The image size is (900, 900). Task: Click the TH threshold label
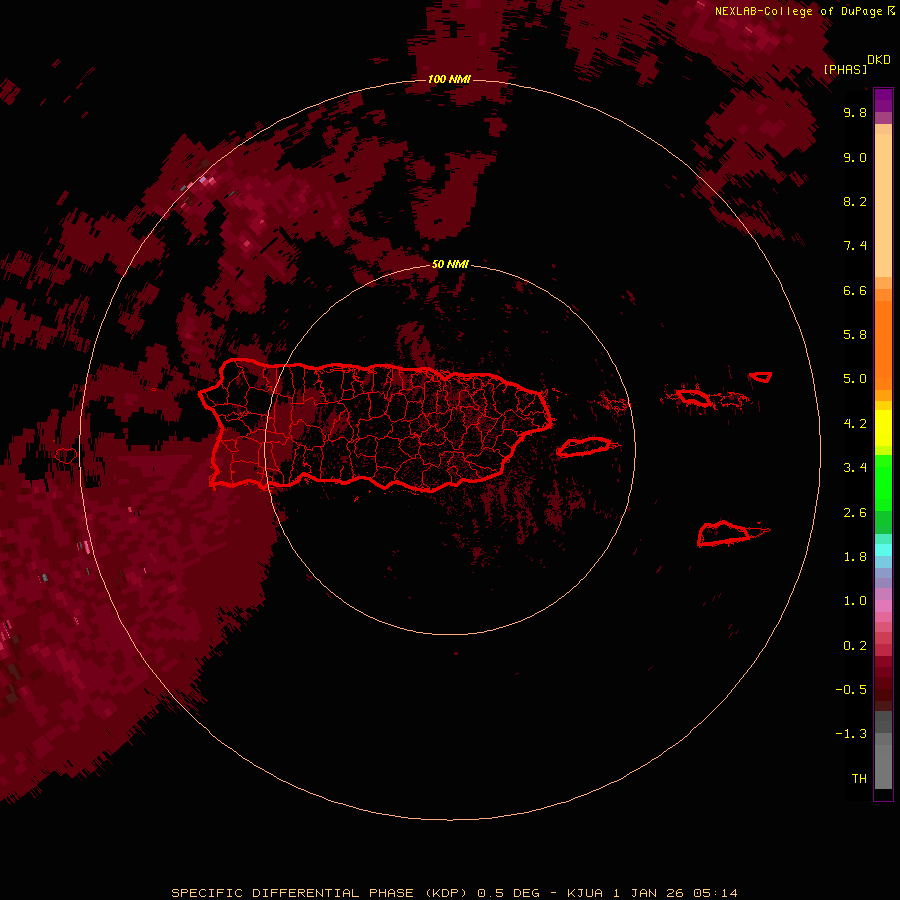[x=859, y=779]
